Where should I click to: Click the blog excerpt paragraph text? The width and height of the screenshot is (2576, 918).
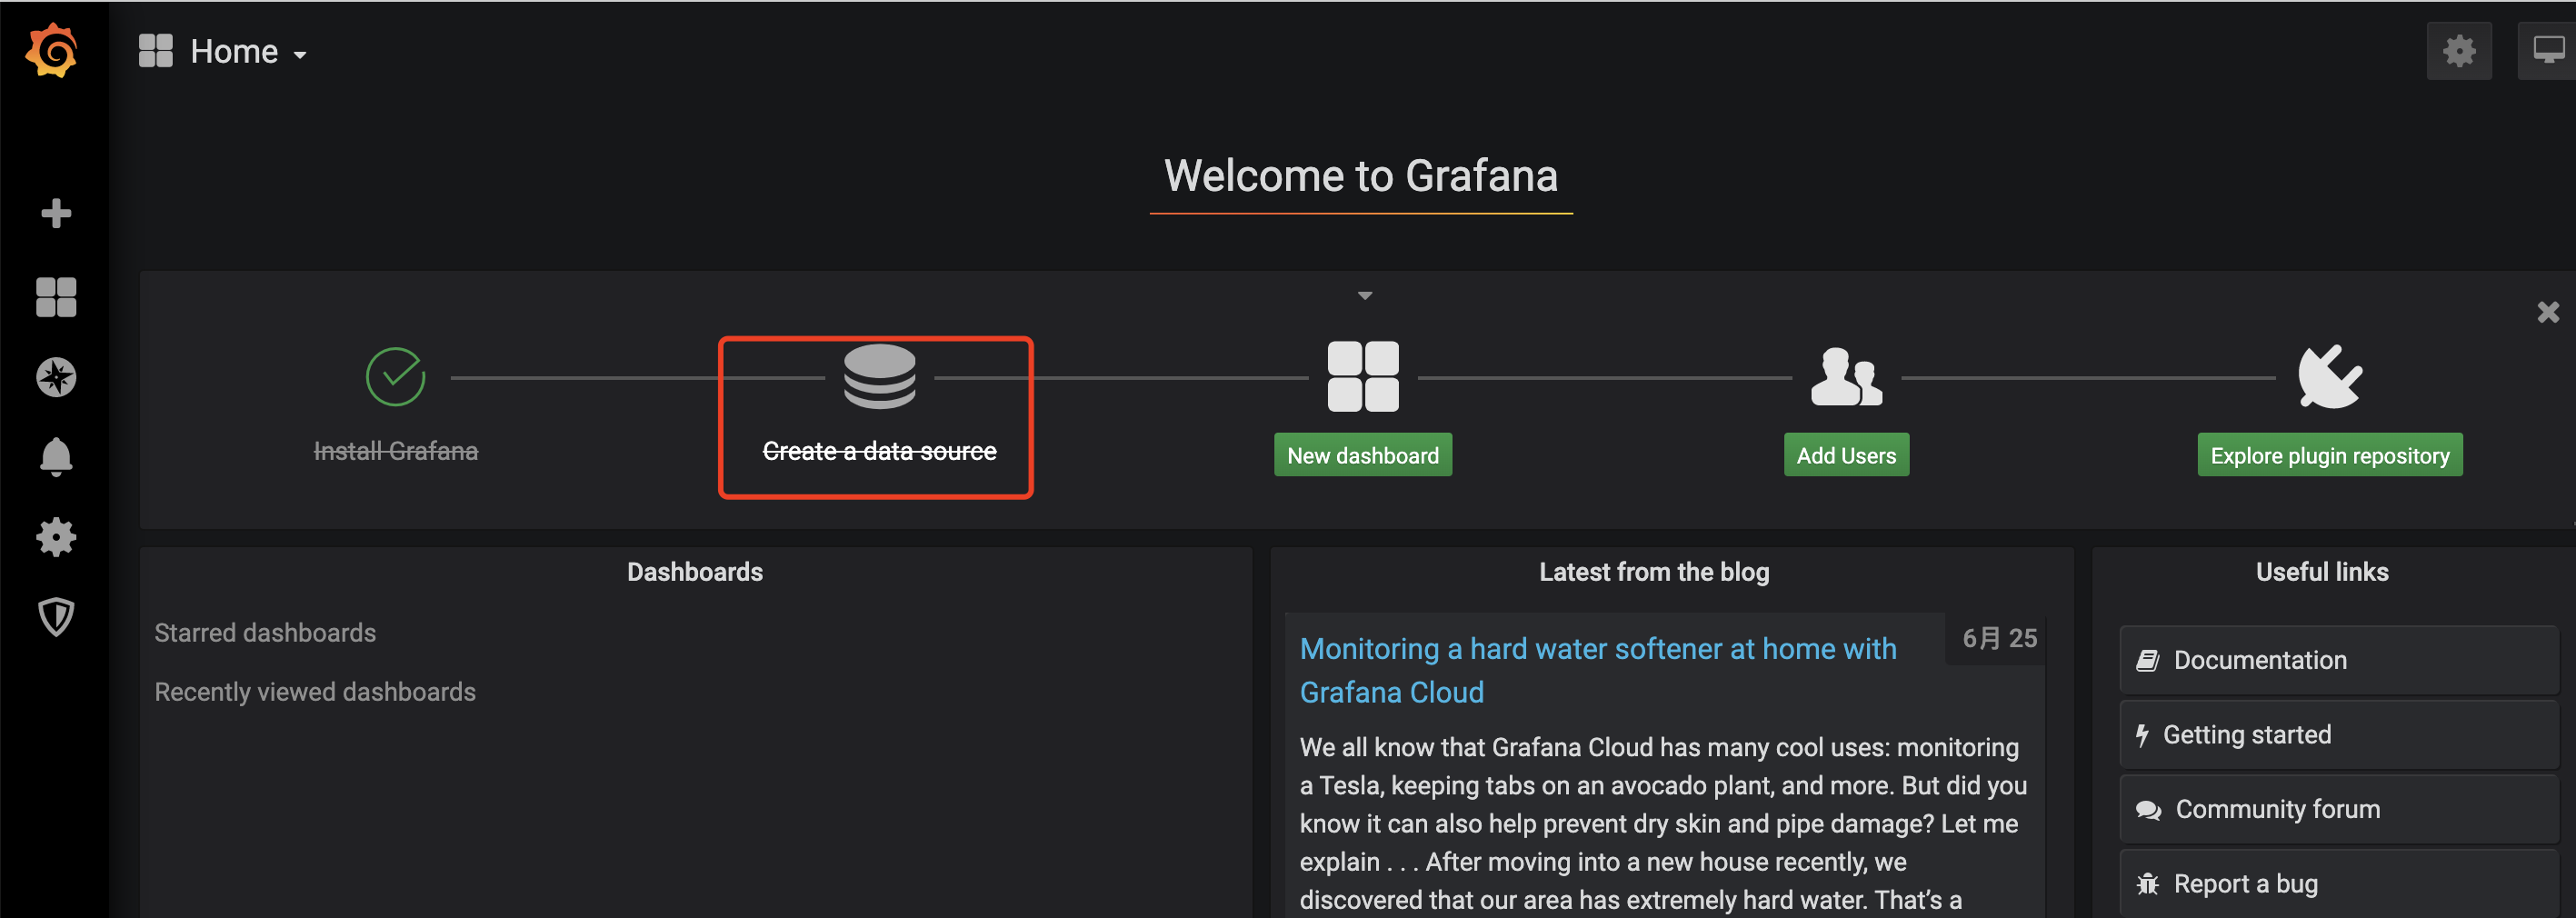tap(1663, 823)
